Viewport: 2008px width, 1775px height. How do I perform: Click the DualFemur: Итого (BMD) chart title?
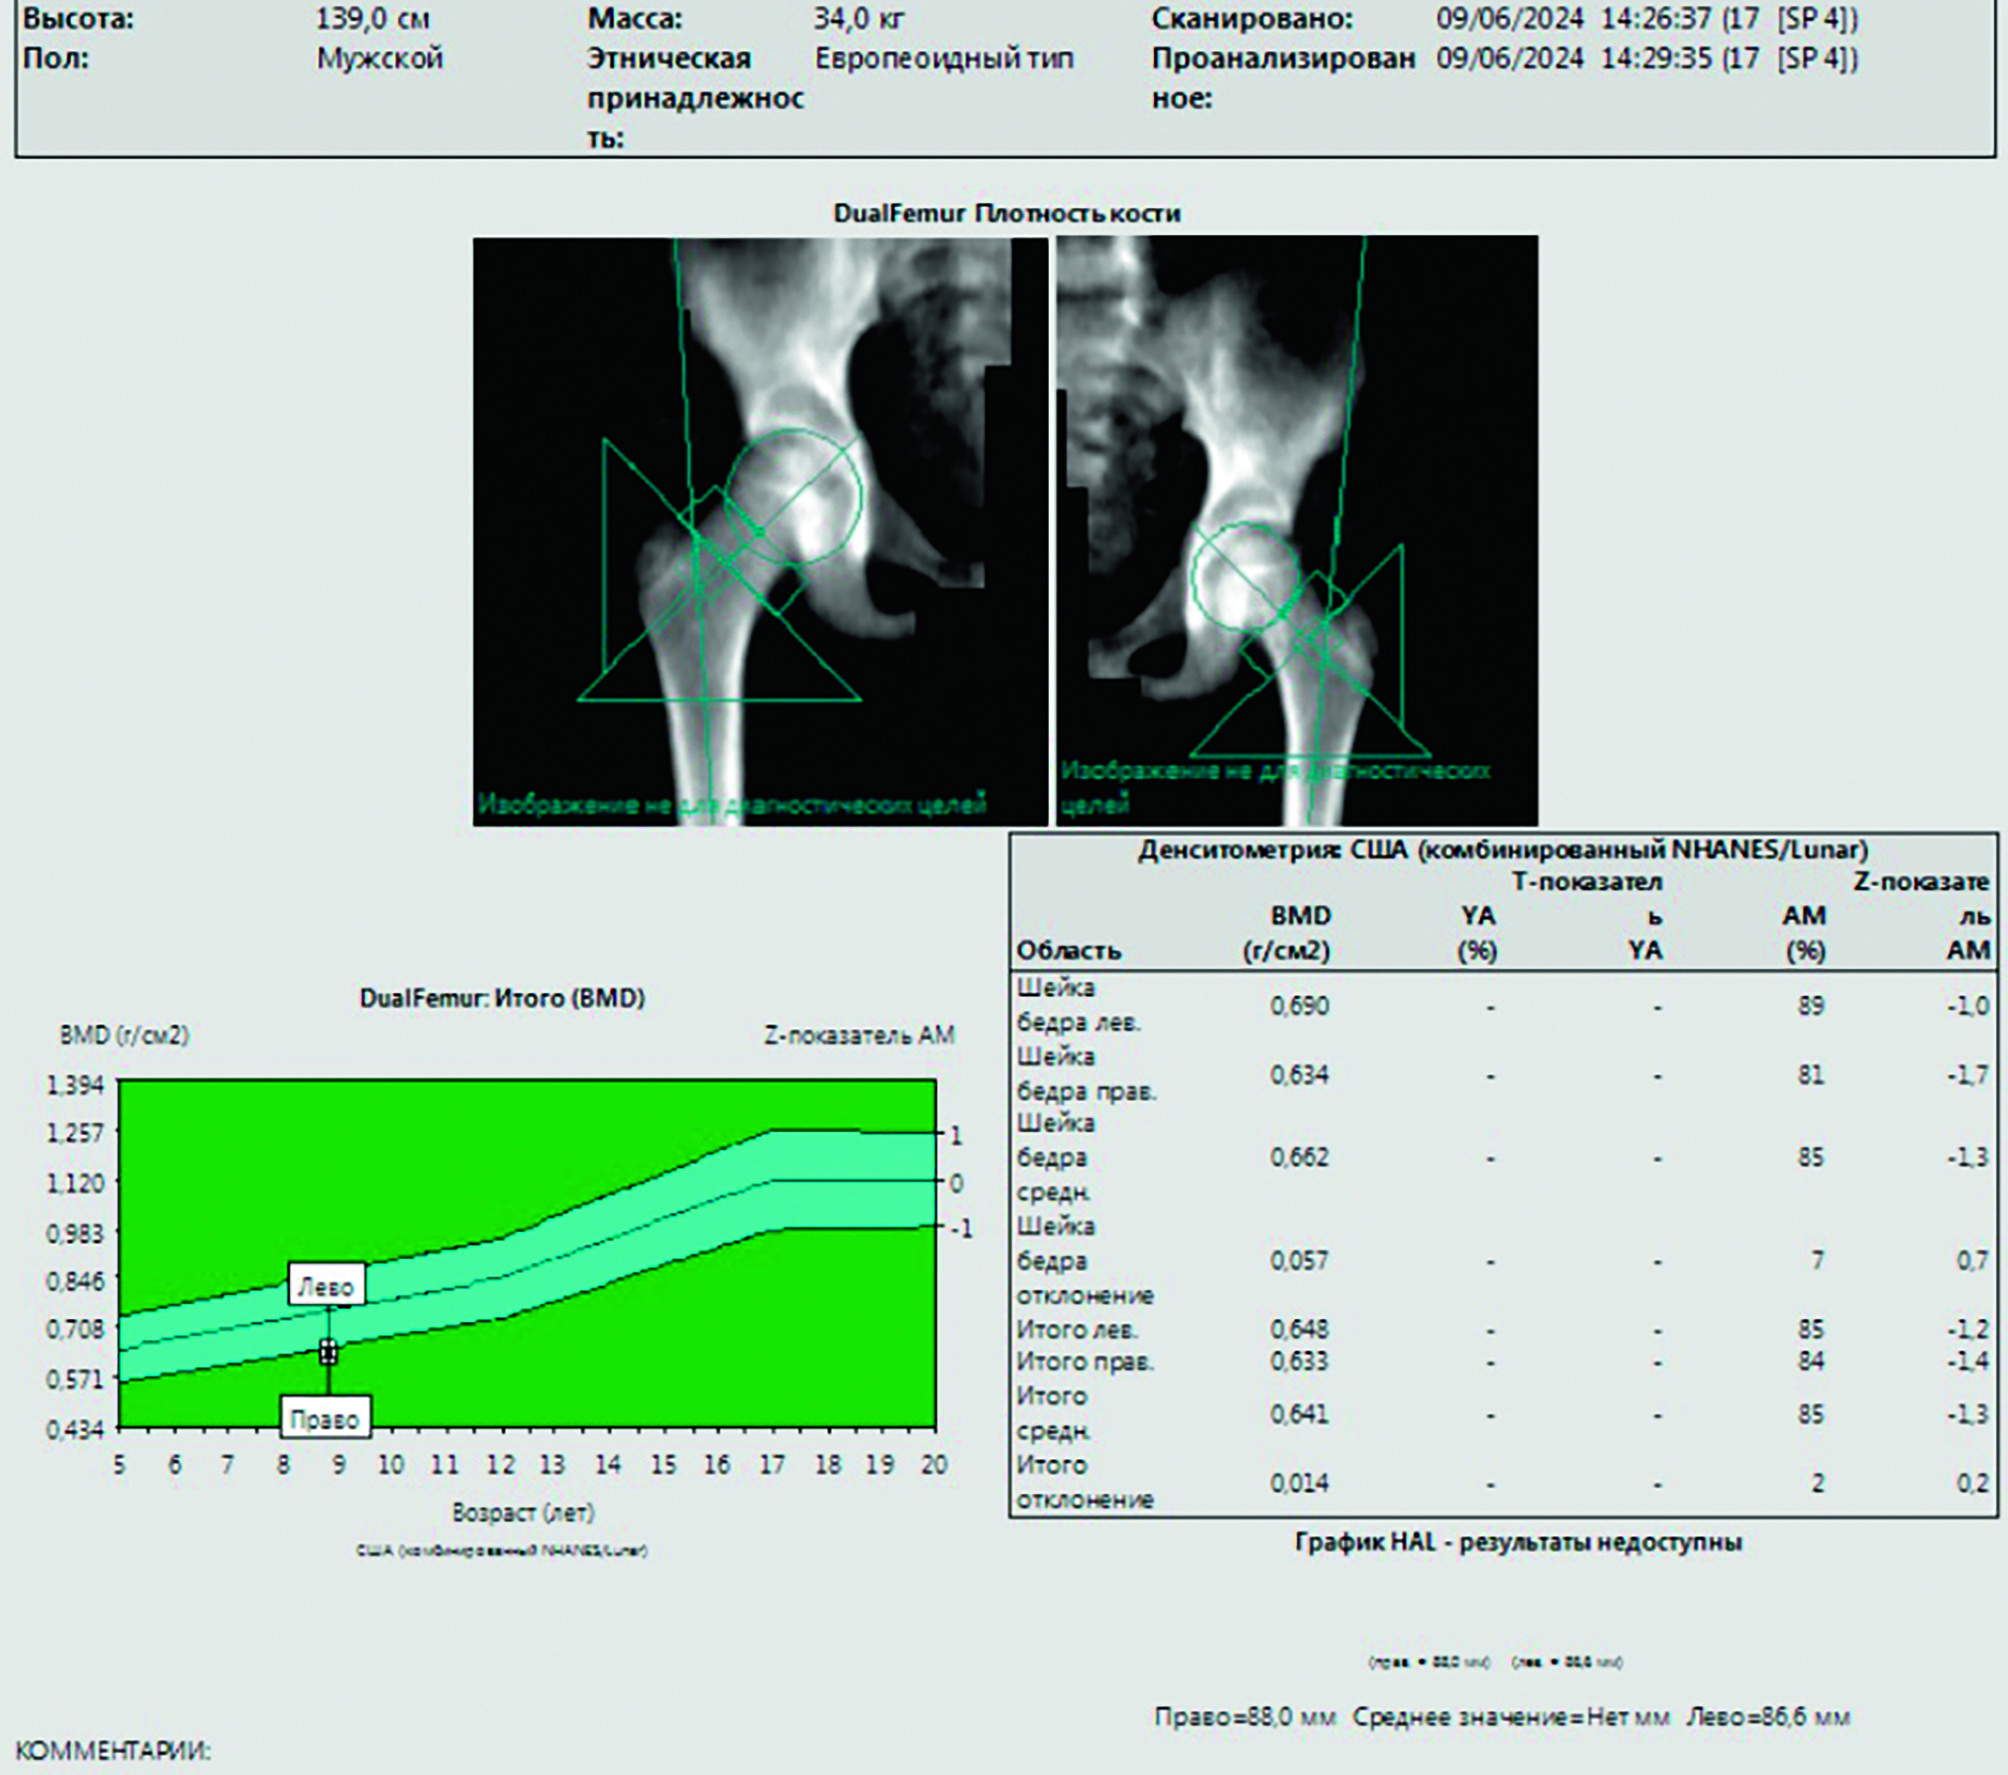pyautogui.click(x=502, y=998)
